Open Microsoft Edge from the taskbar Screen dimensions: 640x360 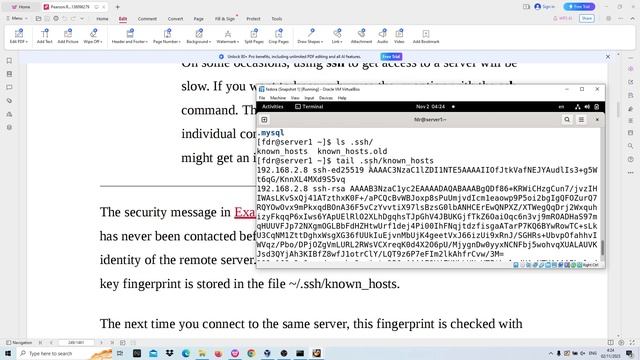pos(186,353)
